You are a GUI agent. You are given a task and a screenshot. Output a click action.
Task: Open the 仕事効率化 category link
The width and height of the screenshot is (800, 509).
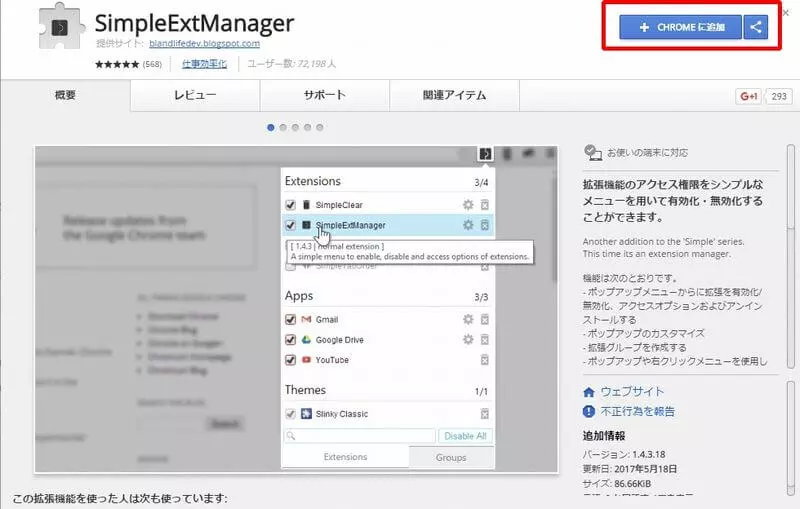(x=204, y=64)
